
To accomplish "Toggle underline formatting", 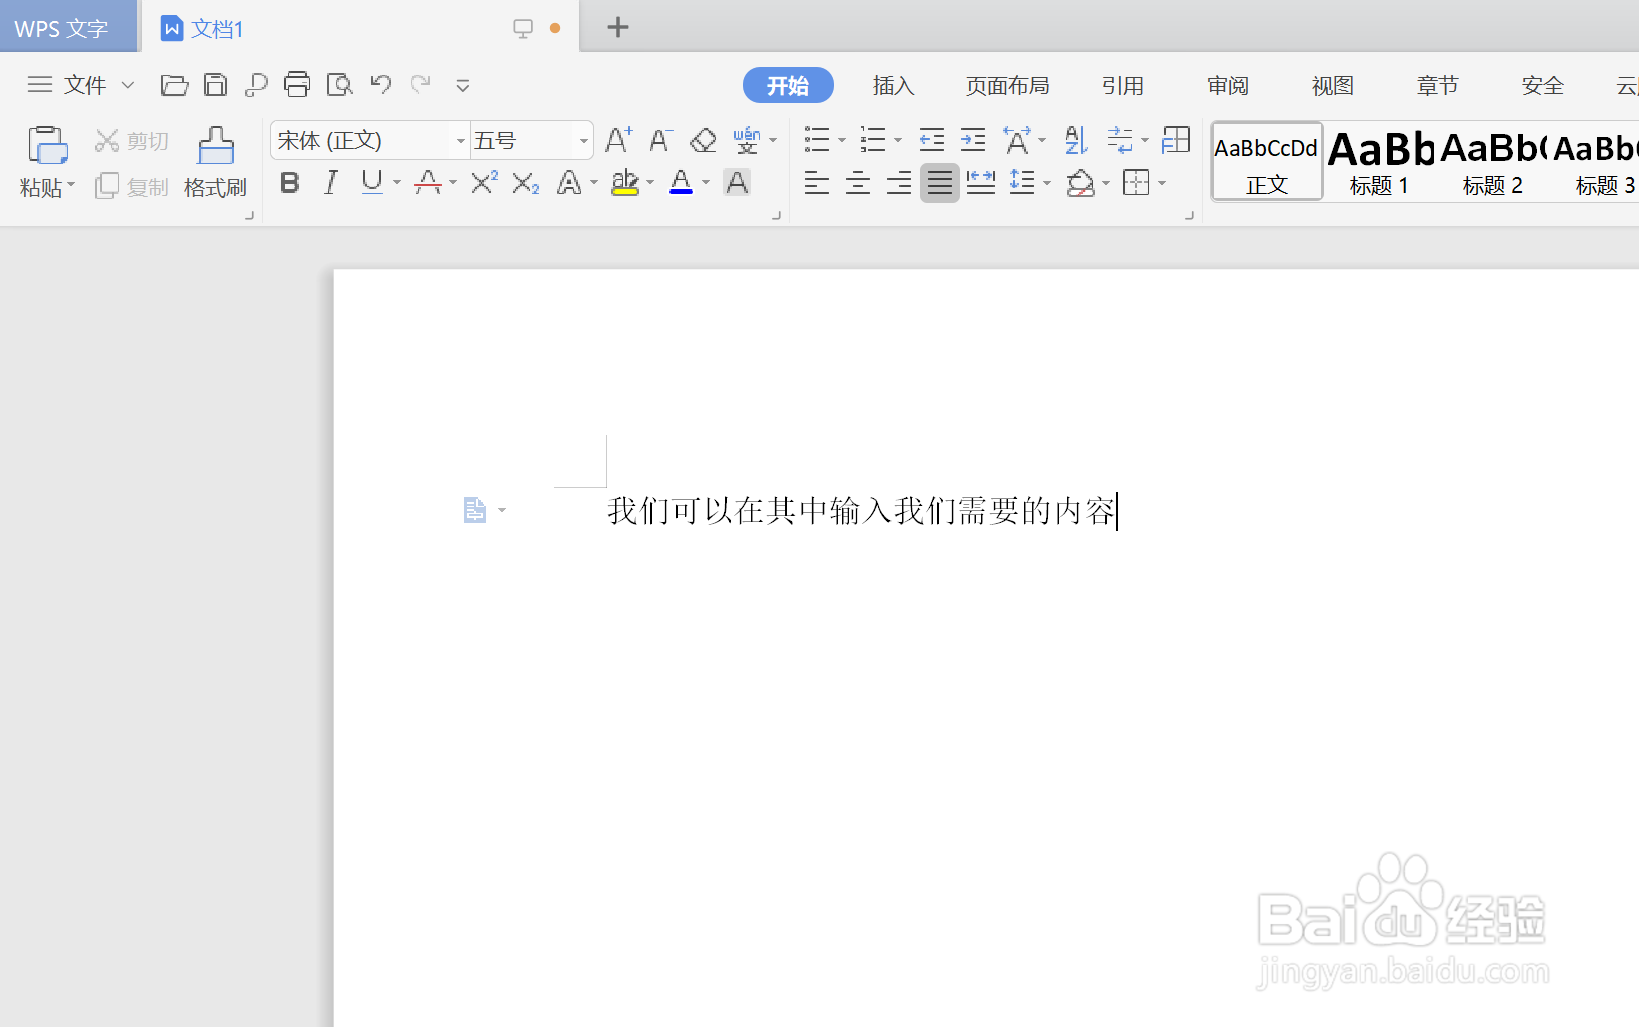I will [372, 183].
